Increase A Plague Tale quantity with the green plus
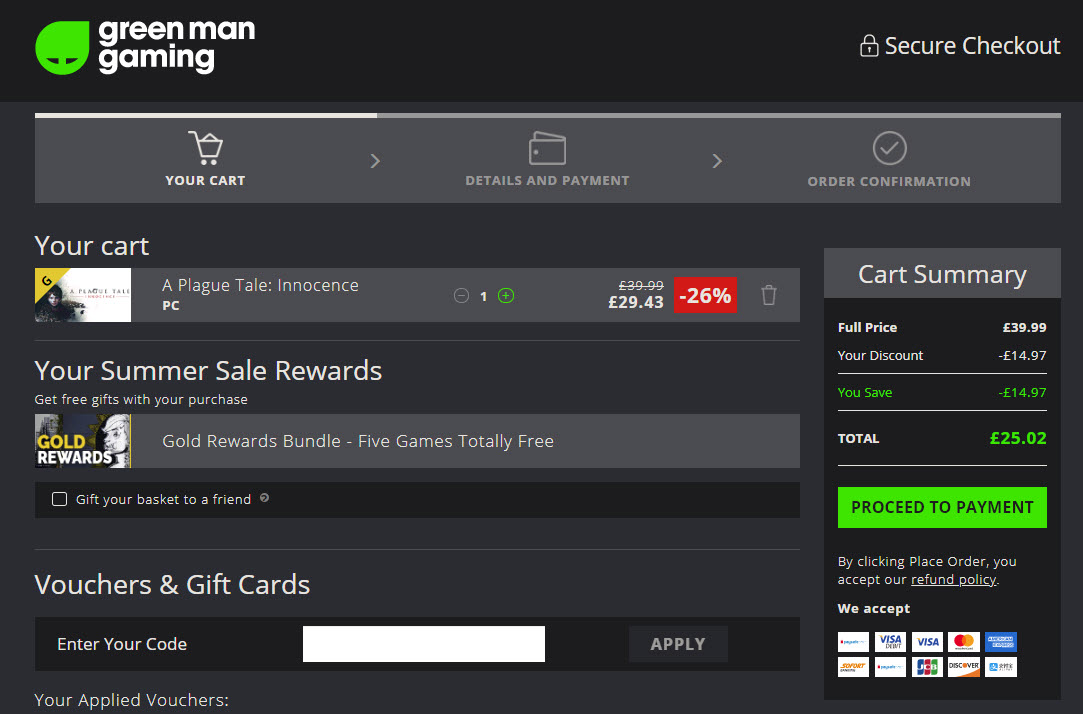 coord(506,296)
